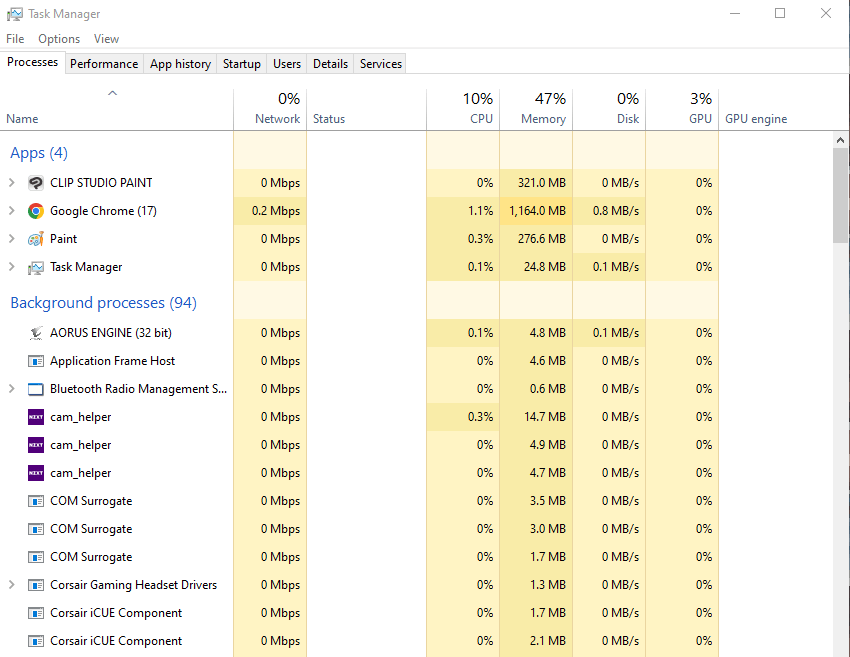Click the AORUS ENGINE process icon
Image resolution: width=850 pixels, height=657 pixels.
[36, 333]
